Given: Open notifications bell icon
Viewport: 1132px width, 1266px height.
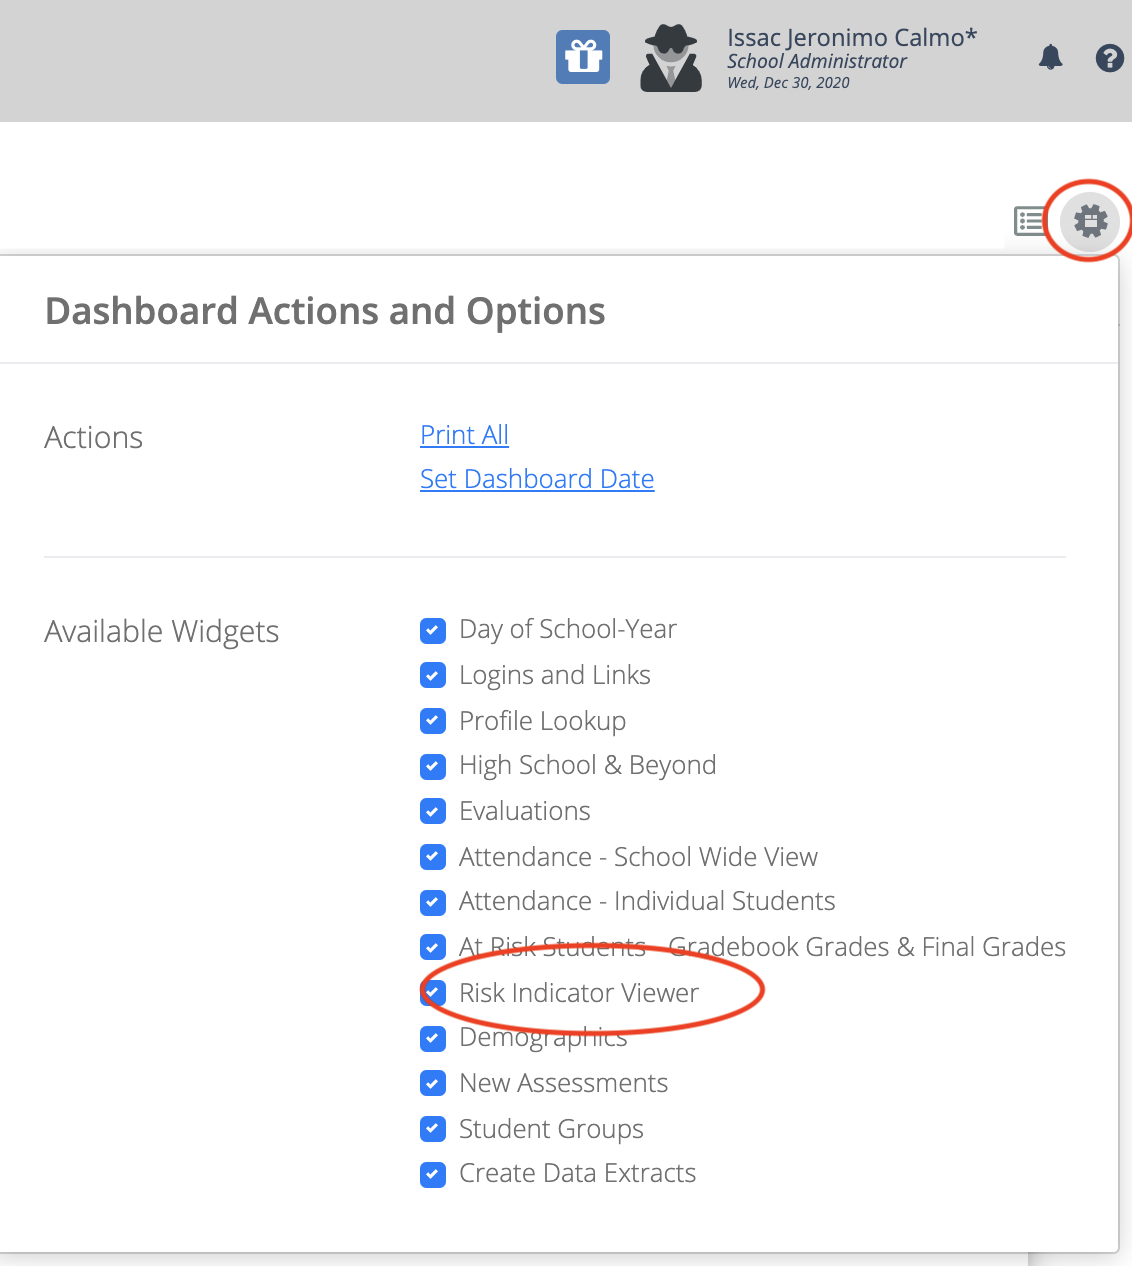Looking at the screenshot, I should tap(1050, 57).
